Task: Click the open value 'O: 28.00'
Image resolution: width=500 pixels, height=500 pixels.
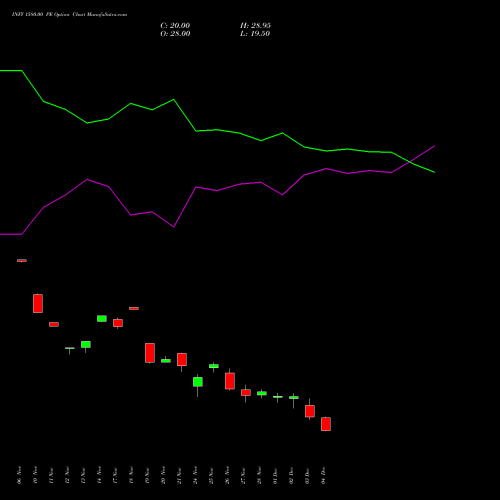Action: click(x=175, y=34)
